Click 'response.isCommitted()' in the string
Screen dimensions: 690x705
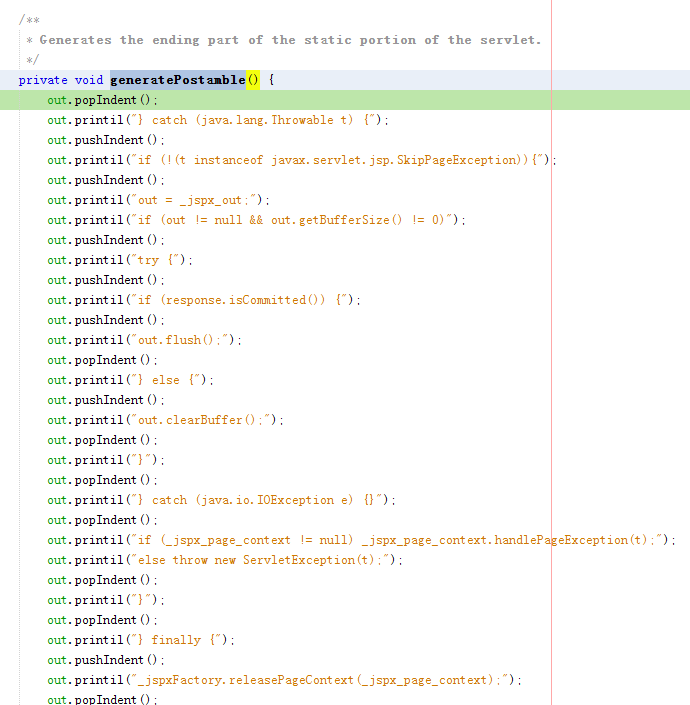tap(243, 300)
